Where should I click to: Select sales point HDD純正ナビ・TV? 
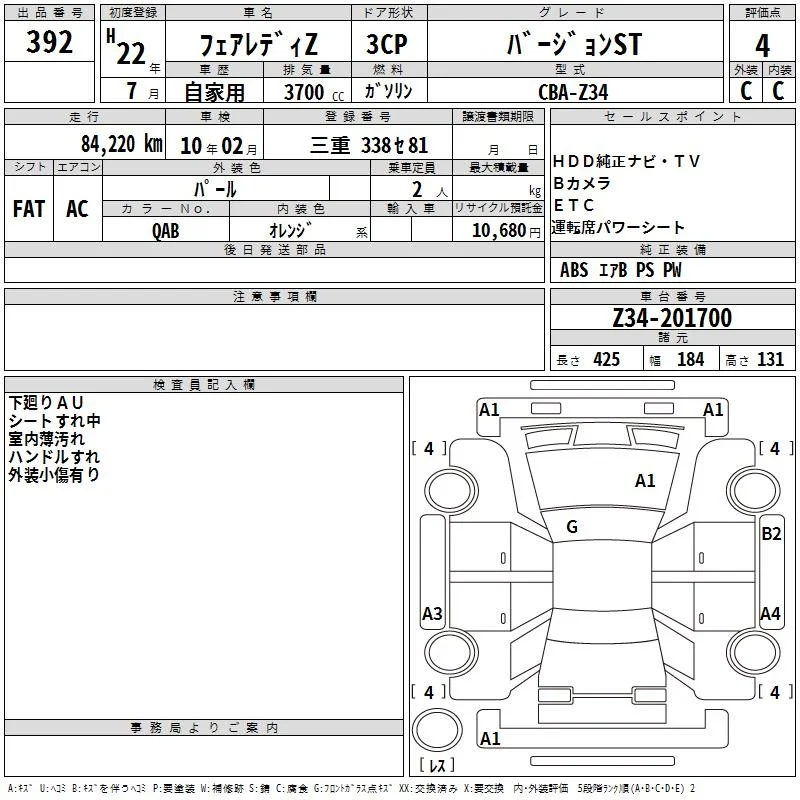point(626,161)
